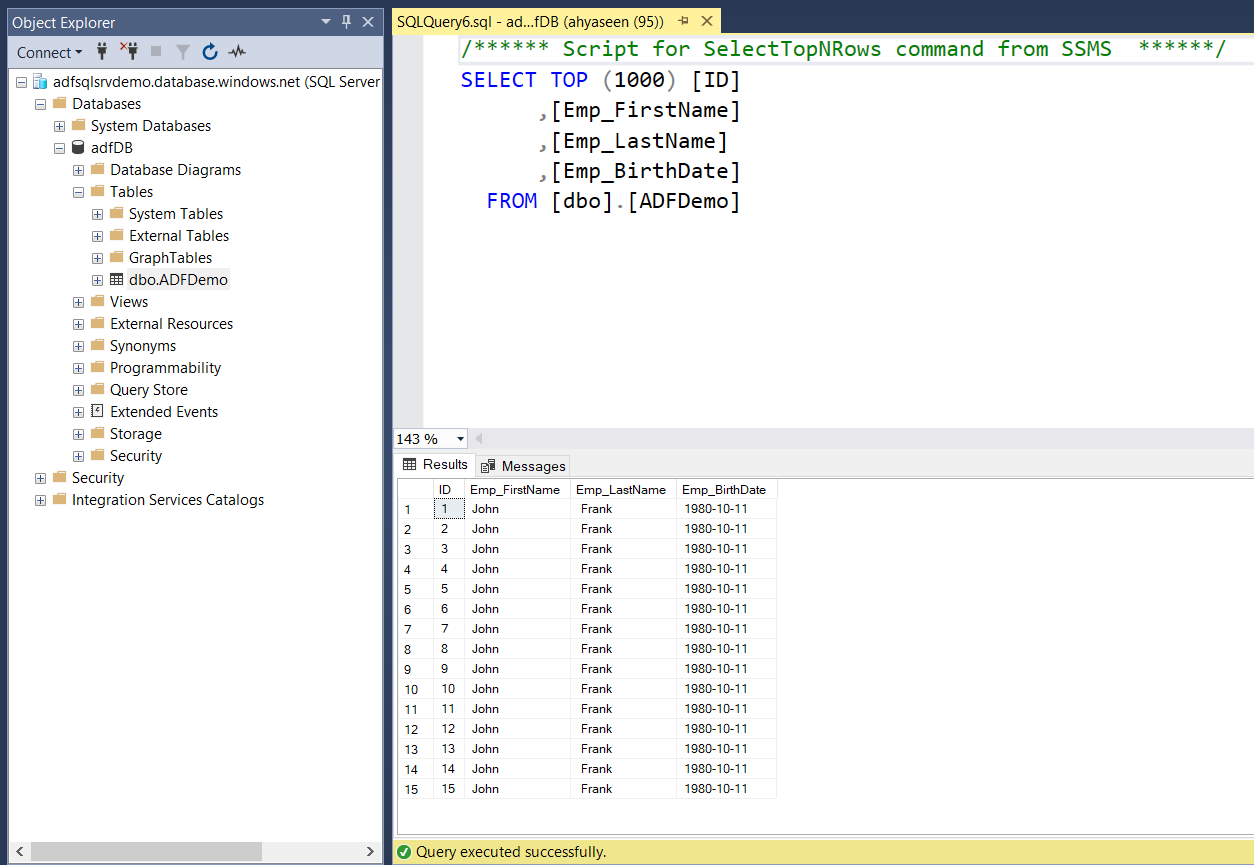This screenshot has width=1254, height=865.
Task: Switch to the Messages tab
Action: pyautogui.click(x=523, y=466)
